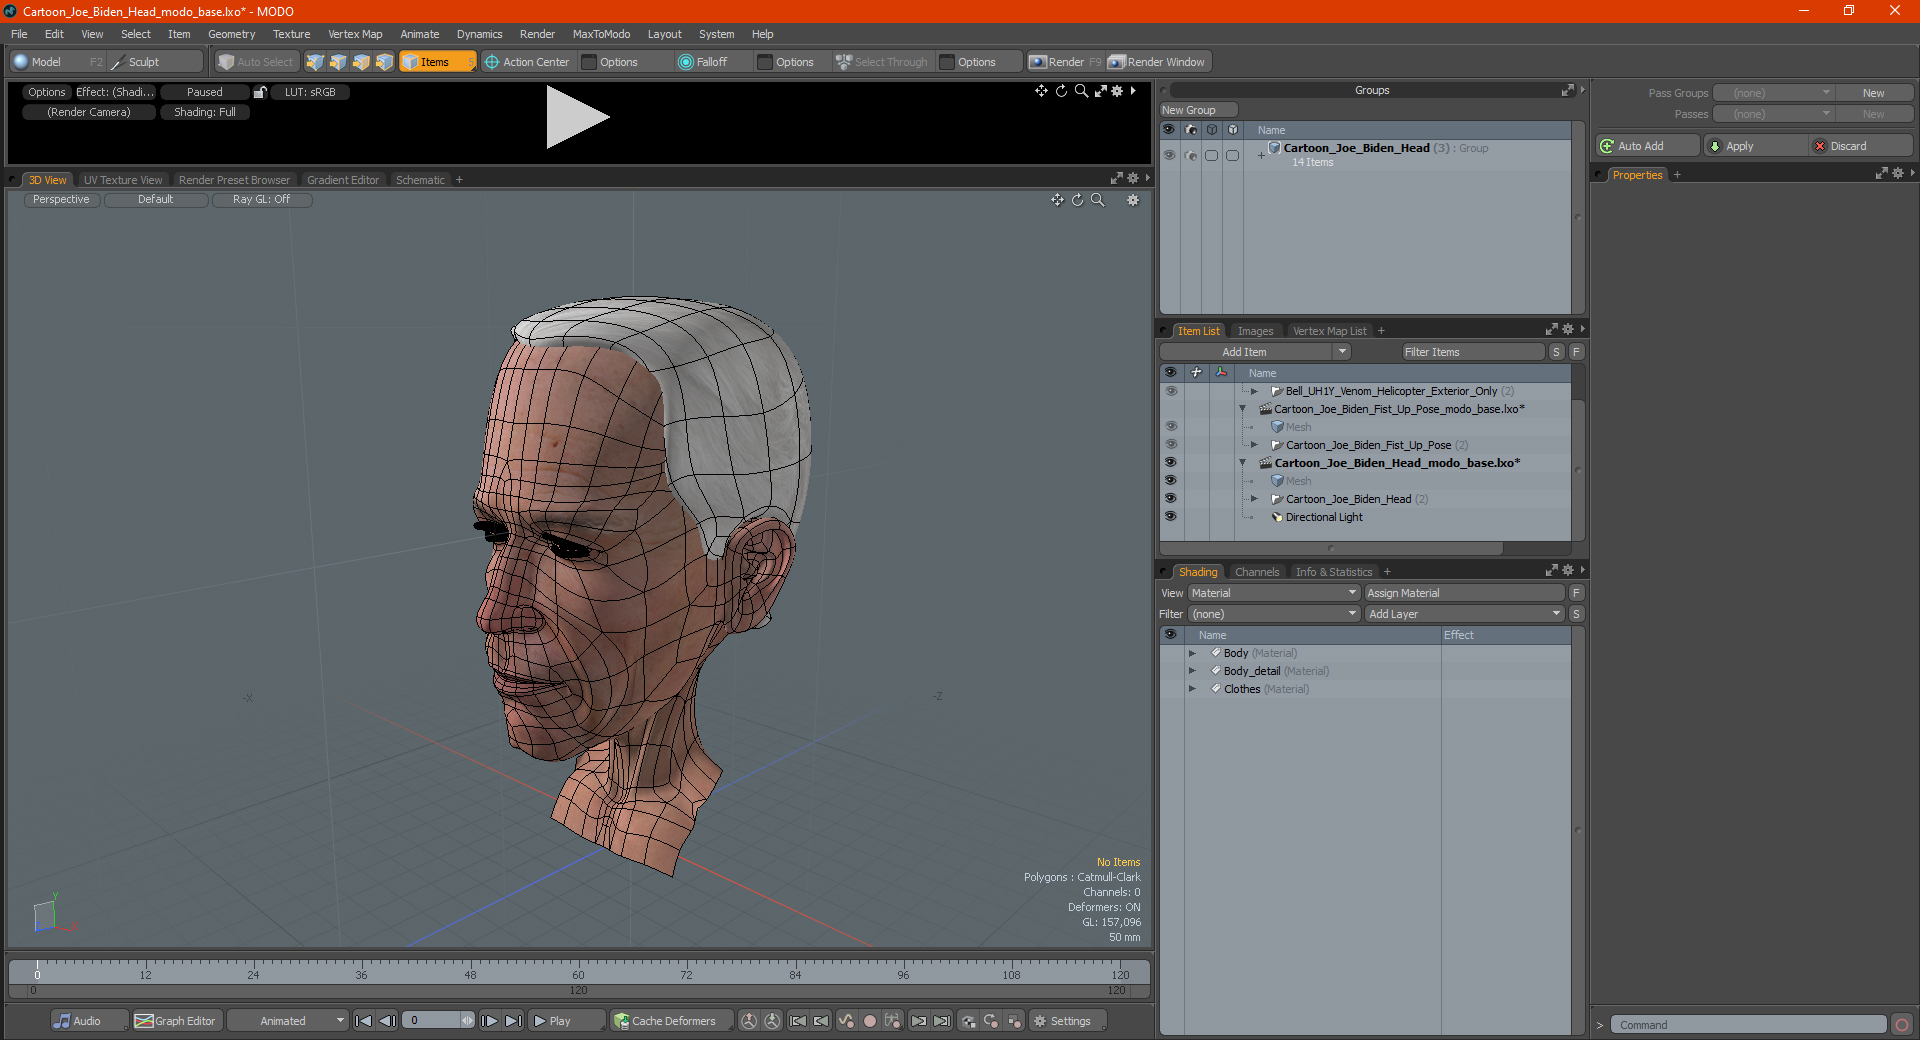Screen dimensions: 1920x1040
Task: Open Add Layer dropdown
Action: click(x=1464, y=614)
